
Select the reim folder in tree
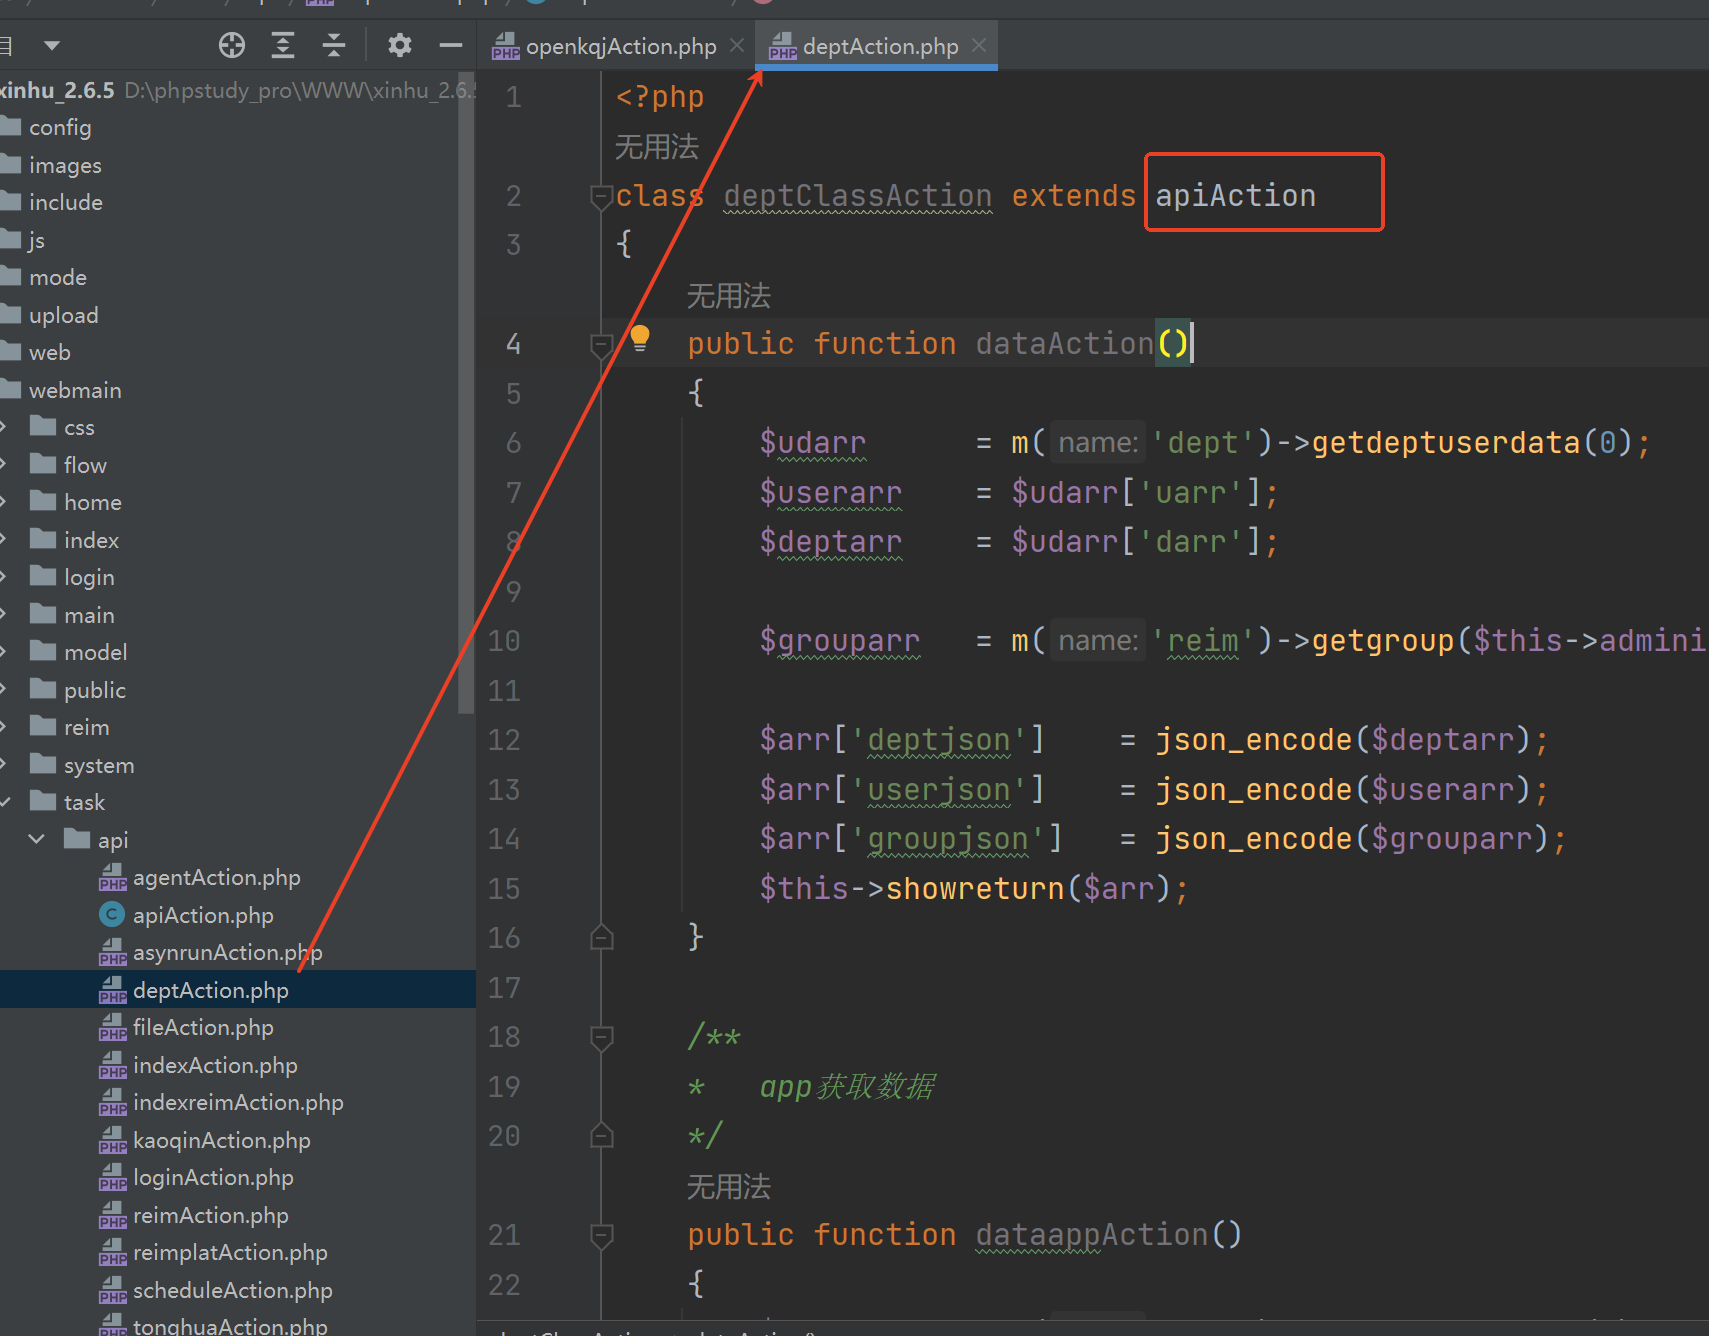click(86, 727)
